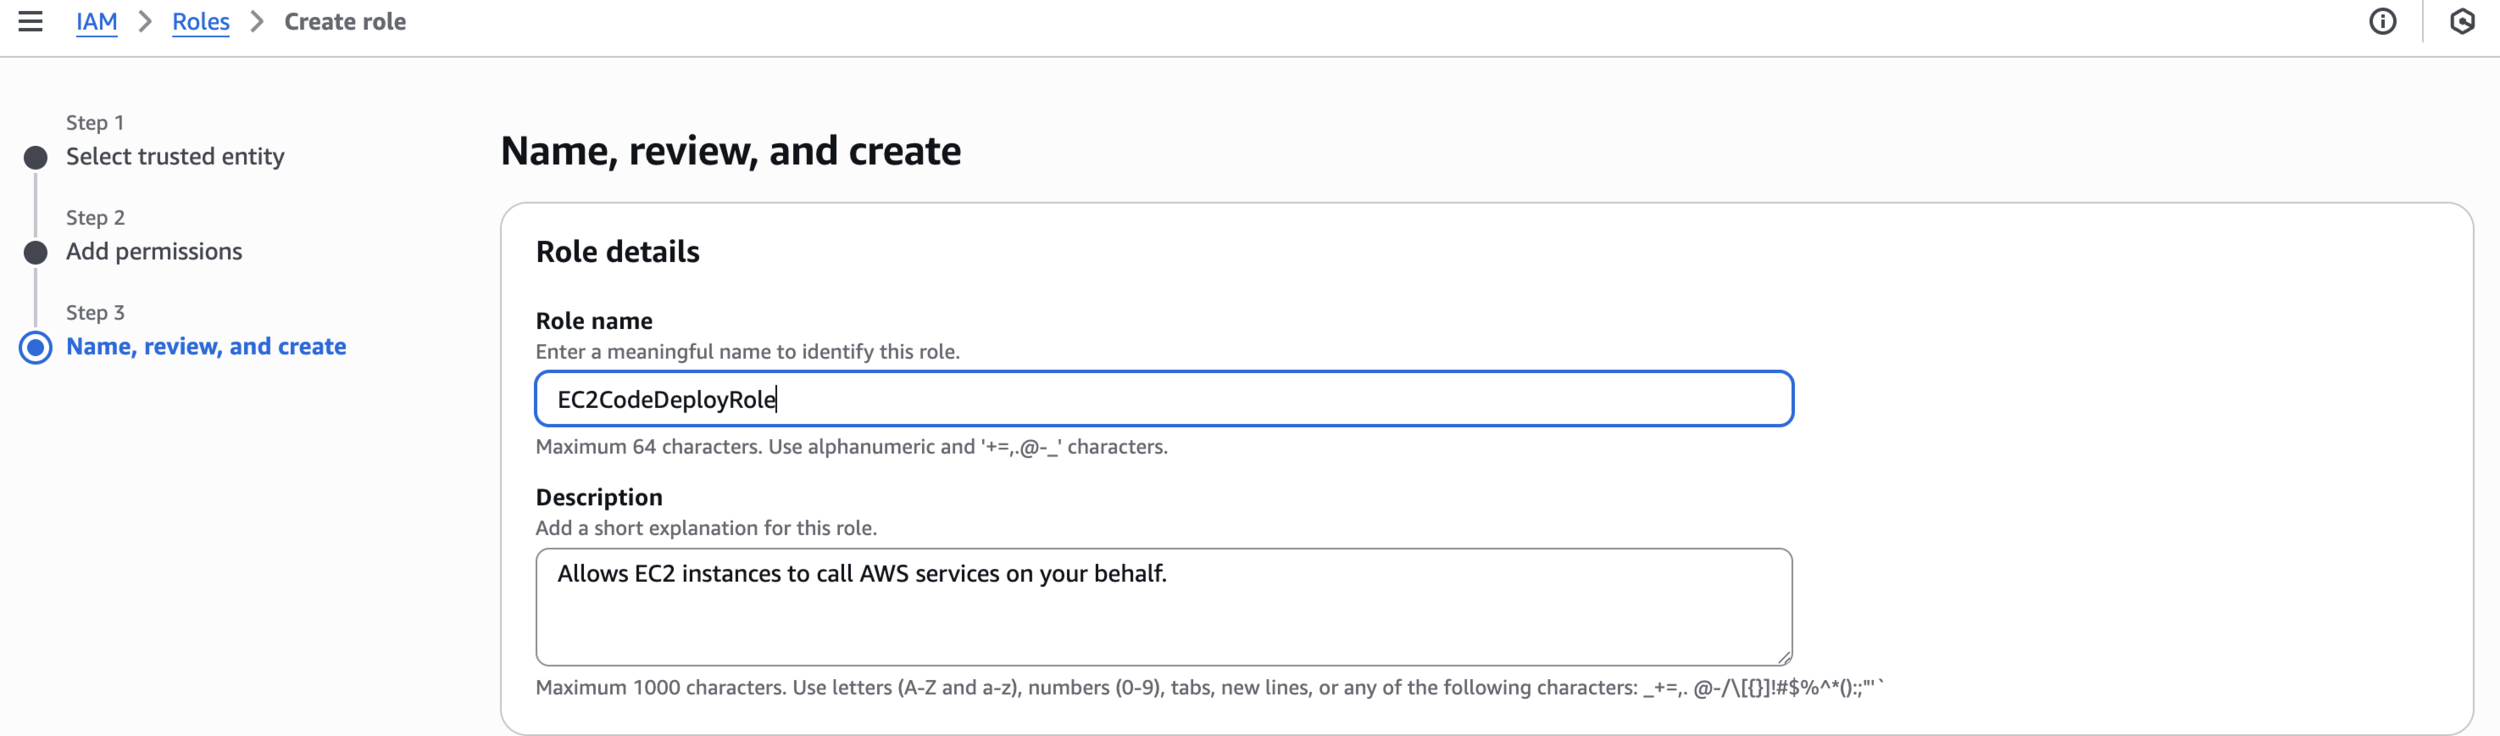Click the chevron after IAM breadcrumb

(x=145, y=21)
